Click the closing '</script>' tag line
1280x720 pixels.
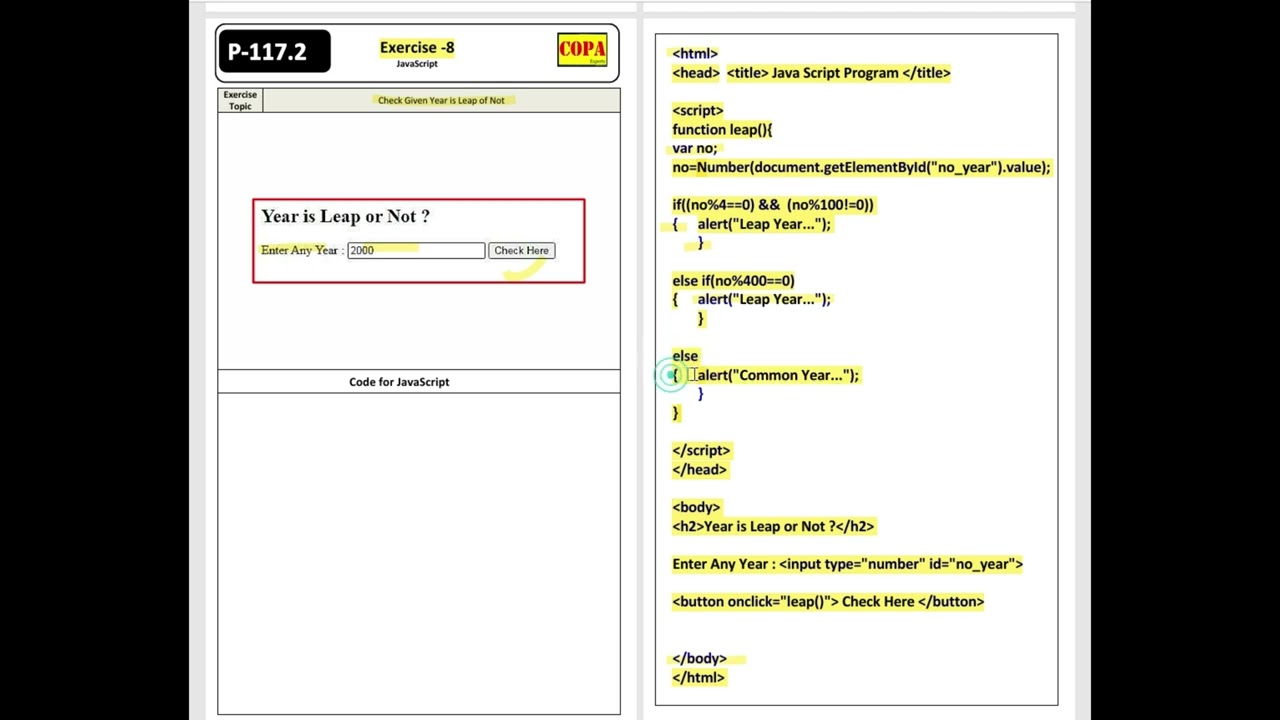pyautogui.click(x=701, y=450)
